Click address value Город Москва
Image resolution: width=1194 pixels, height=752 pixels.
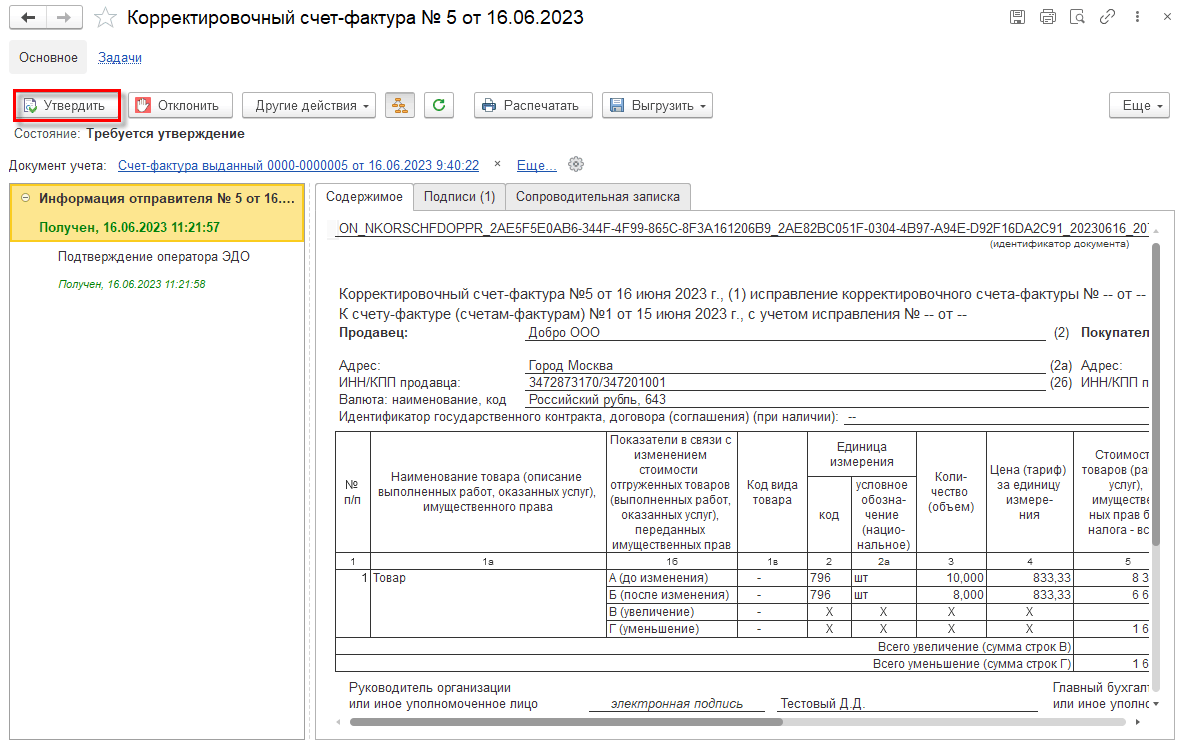click(x=570, y=365)
